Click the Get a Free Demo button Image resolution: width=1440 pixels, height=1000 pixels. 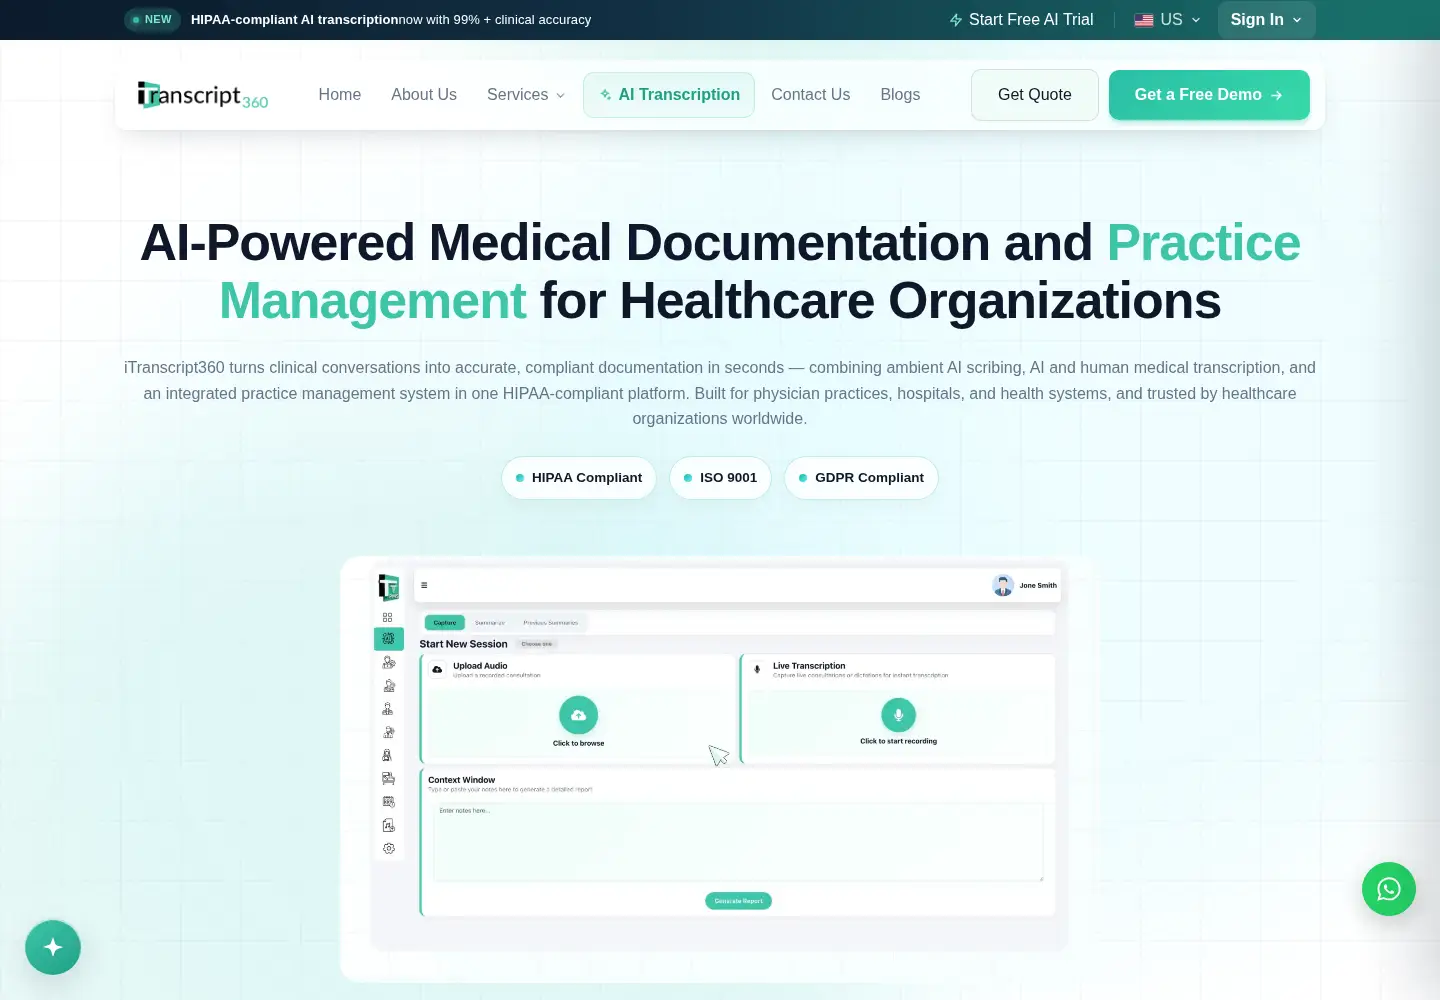tap(1209, 95)
